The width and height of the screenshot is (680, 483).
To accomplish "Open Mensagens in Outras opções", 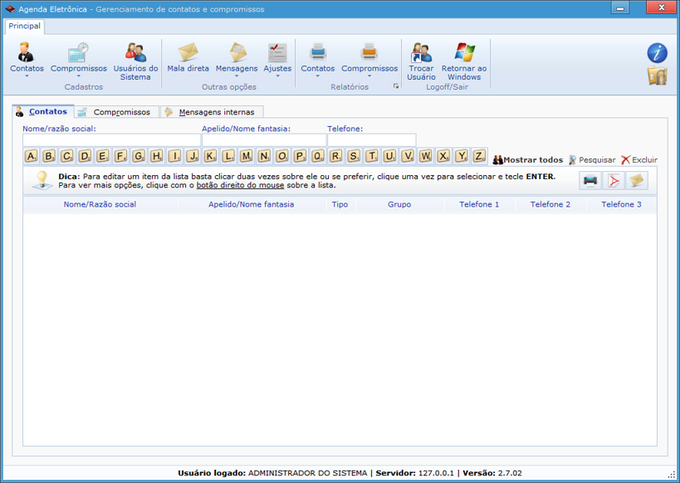I will coord(236,59).
